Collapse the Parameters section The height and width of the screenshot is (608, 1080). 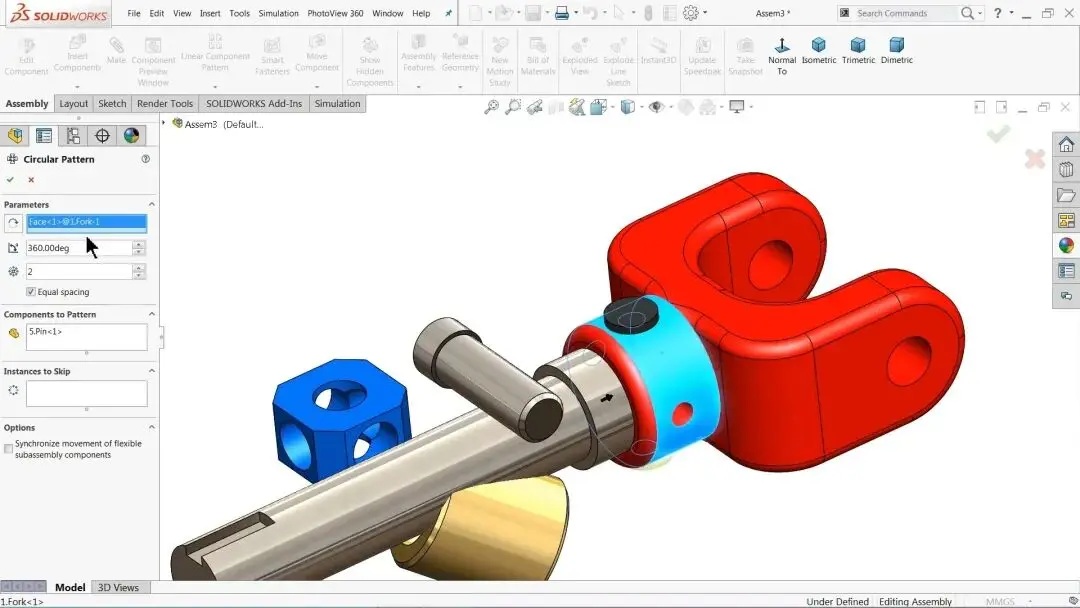(x=152, y=205)
